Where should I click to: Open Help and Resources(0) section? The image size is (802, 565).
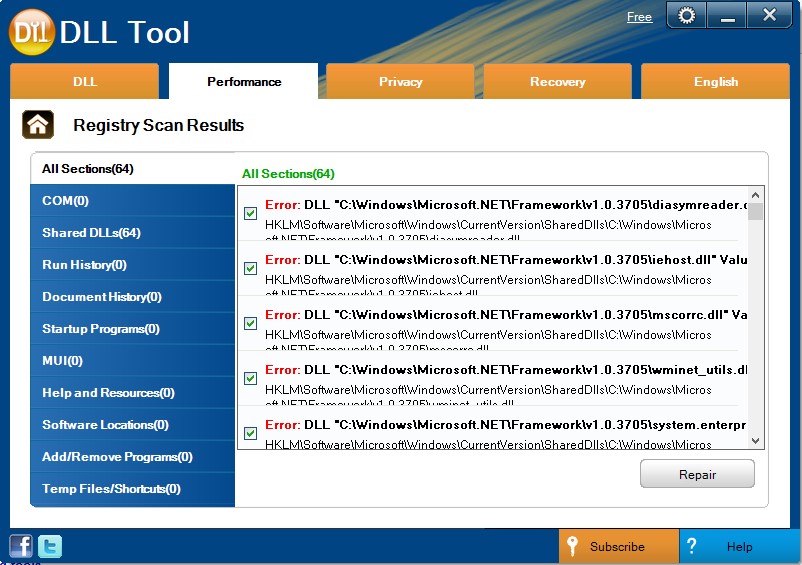tap(132, 393)
